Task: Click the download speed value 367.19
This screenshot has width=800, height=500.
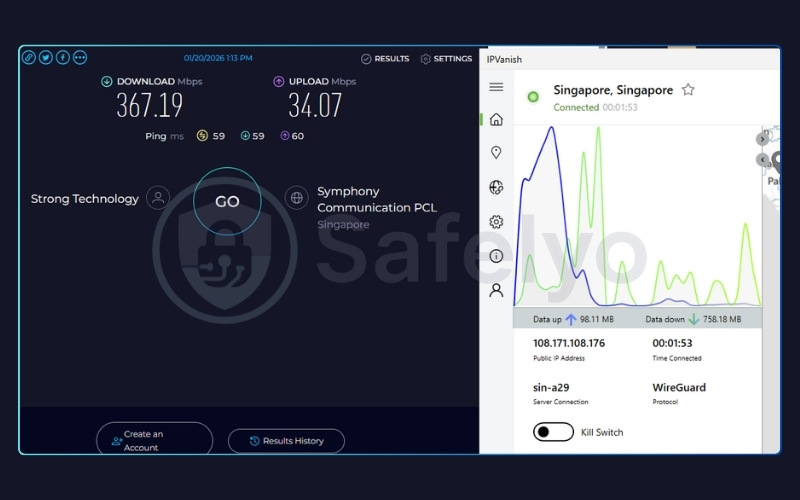Action: pos(149,105)
